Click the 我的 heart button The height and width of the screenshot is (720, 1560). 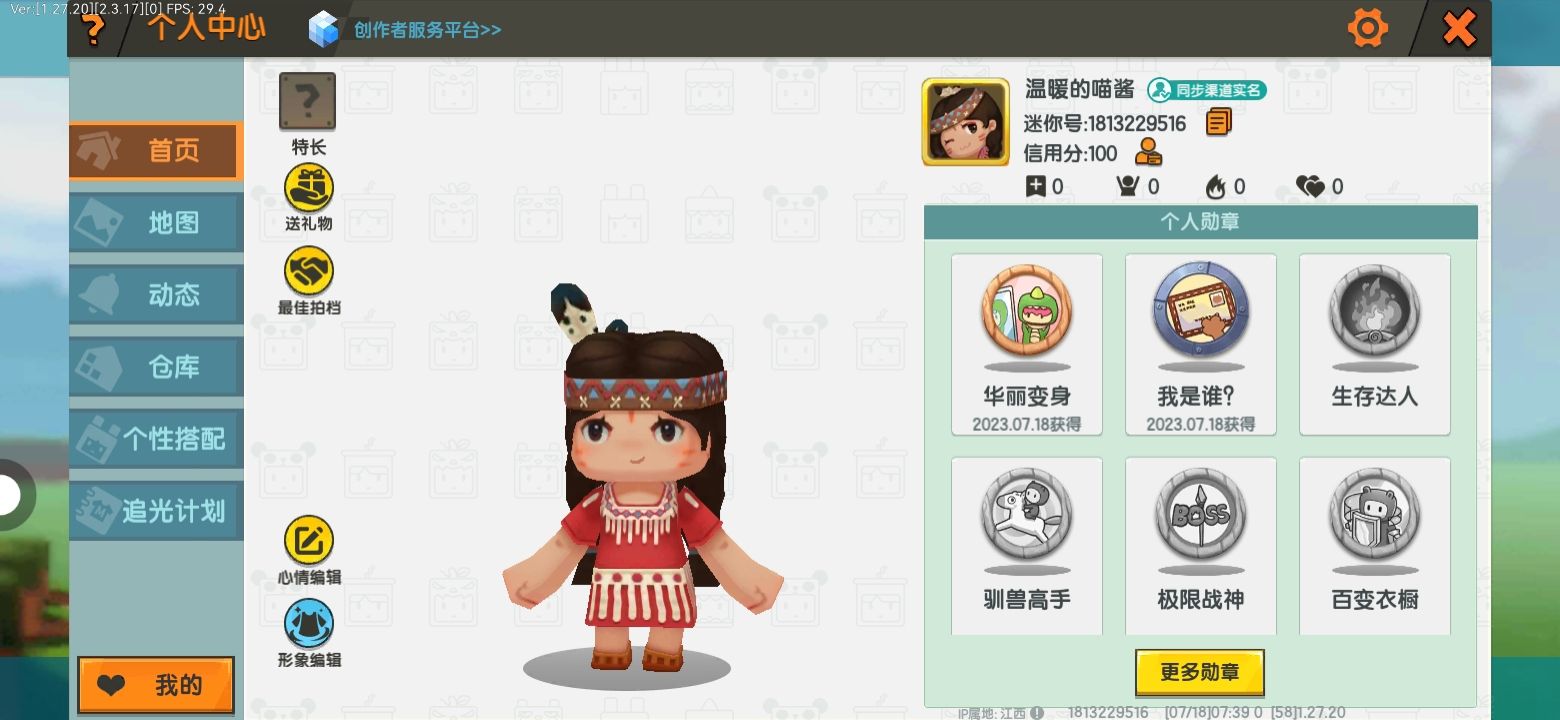pos(156,685)
